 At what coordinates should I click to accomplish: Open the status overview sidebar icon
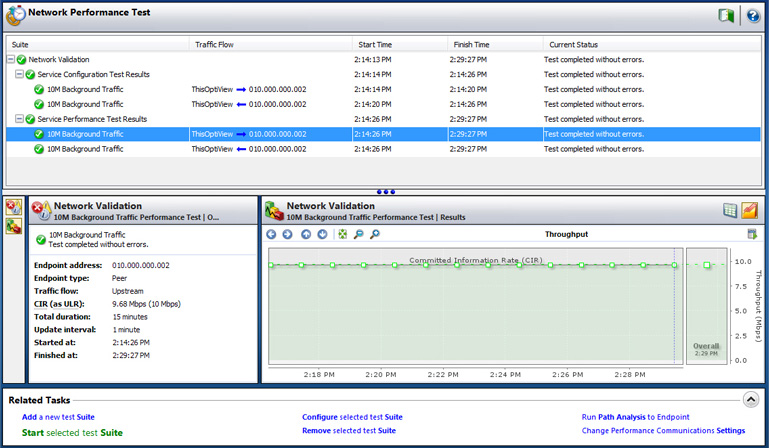point(13,208)
